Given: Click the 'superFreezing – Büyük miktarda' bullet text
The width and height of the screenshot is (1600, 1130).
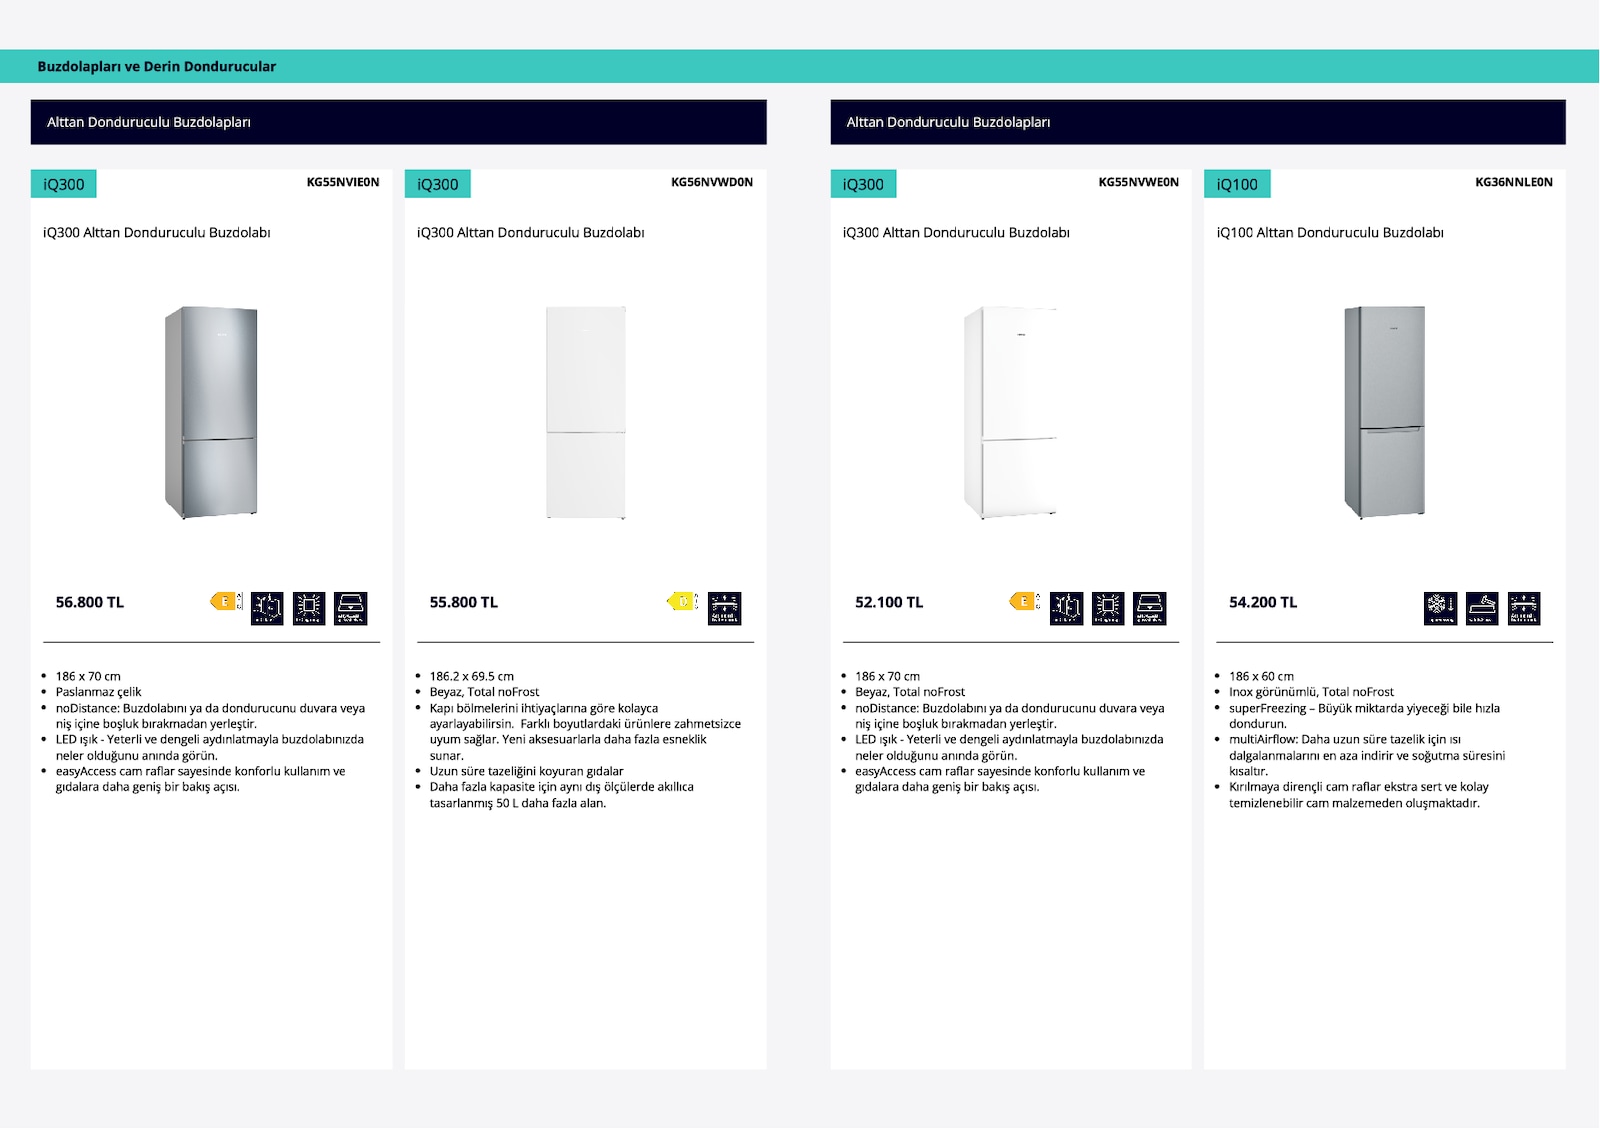Looking at the screenshot, I should [1364, 716].
